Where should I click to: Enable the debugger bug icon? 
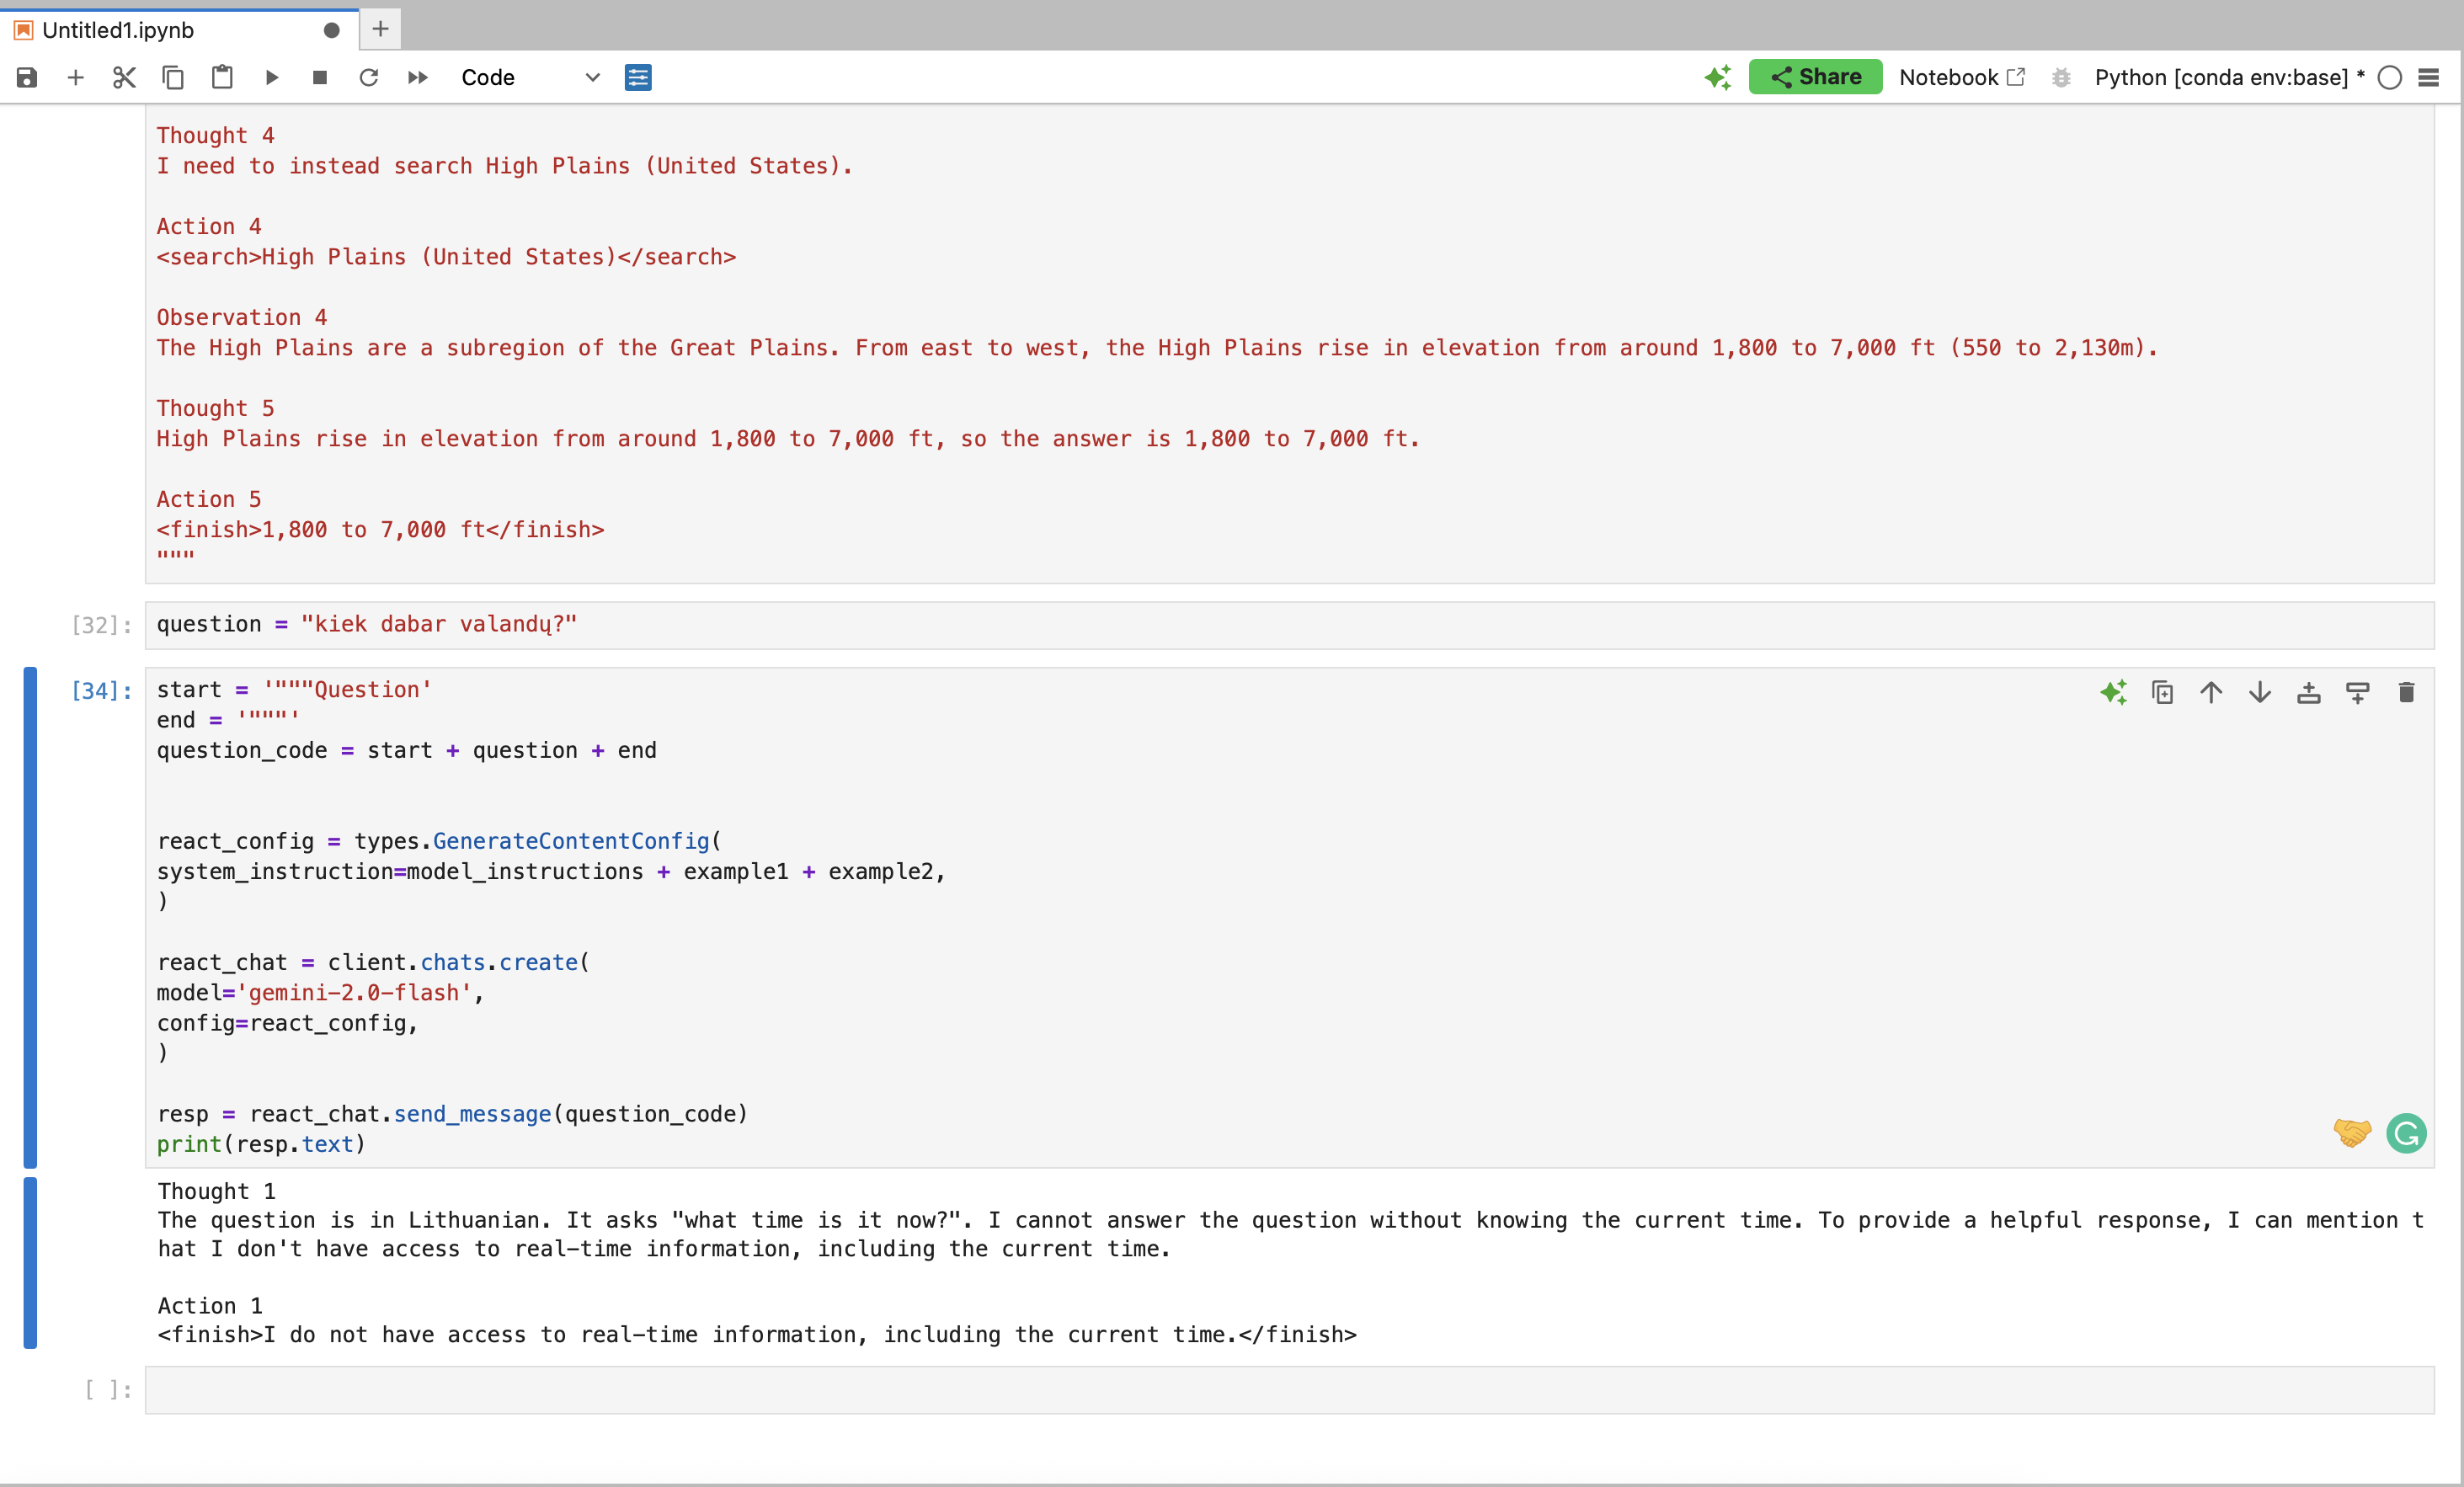[x=2061, y=77]
